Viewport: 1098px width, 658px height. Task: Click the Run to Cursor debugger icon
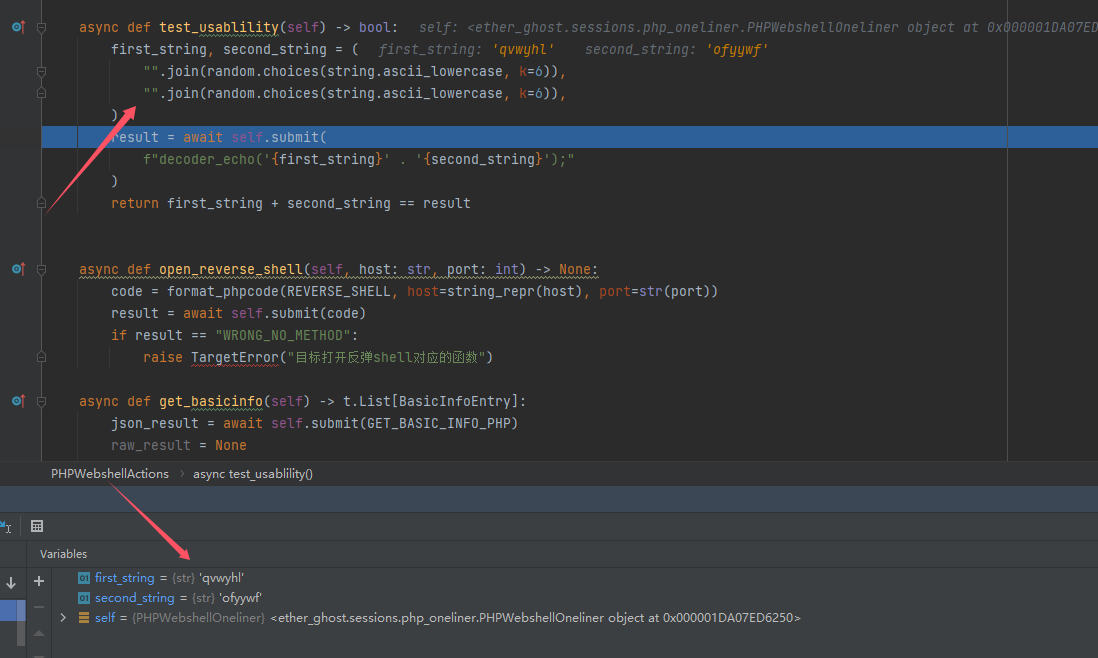tap(6, 526)
